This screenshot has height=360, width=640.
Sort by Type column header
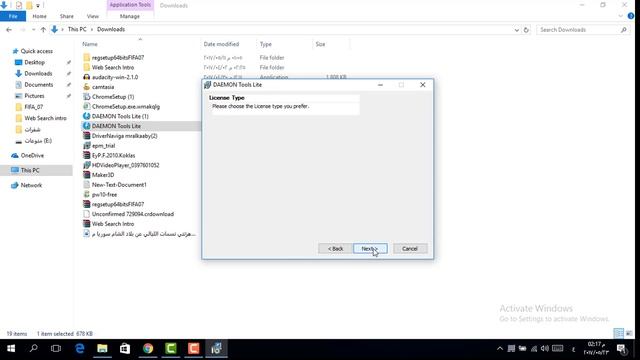pyautogui.click(x=266, y=44)
